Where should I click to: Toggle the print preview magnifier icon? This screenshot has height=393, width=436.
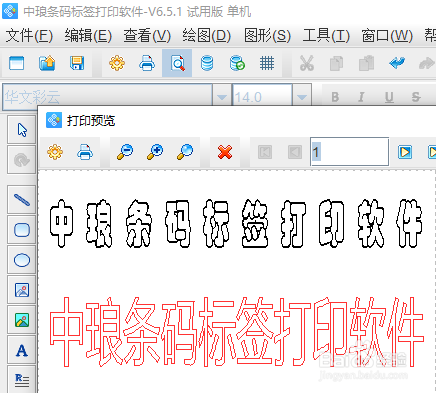tap(177, 63)
